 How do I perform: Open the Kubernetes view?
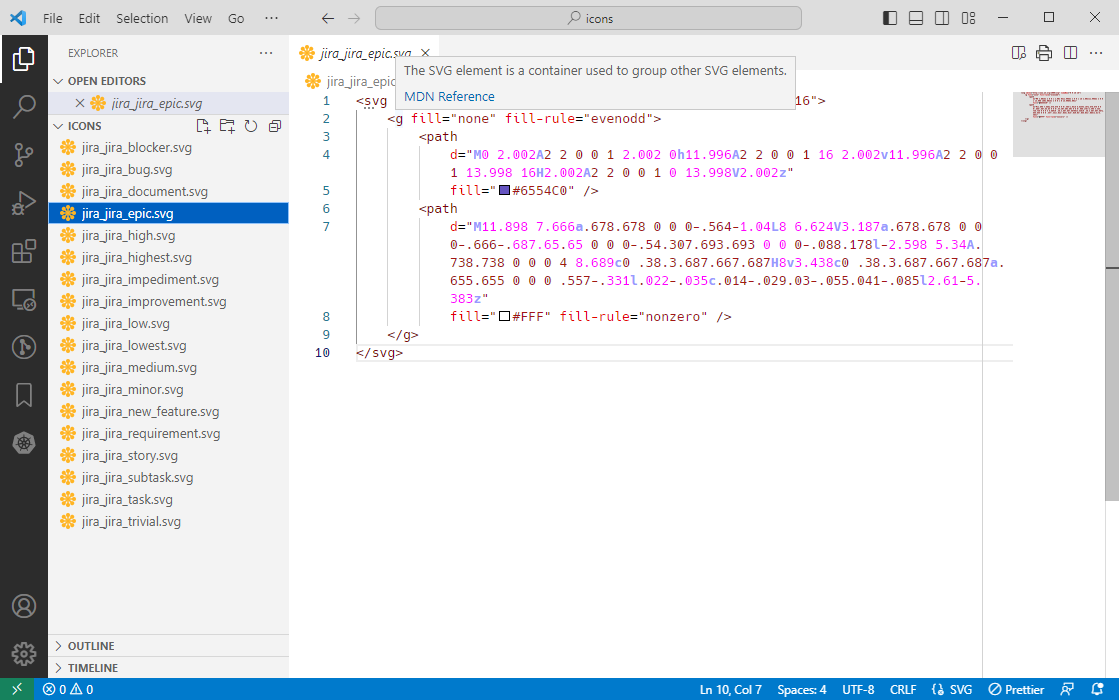pos(24,443)
